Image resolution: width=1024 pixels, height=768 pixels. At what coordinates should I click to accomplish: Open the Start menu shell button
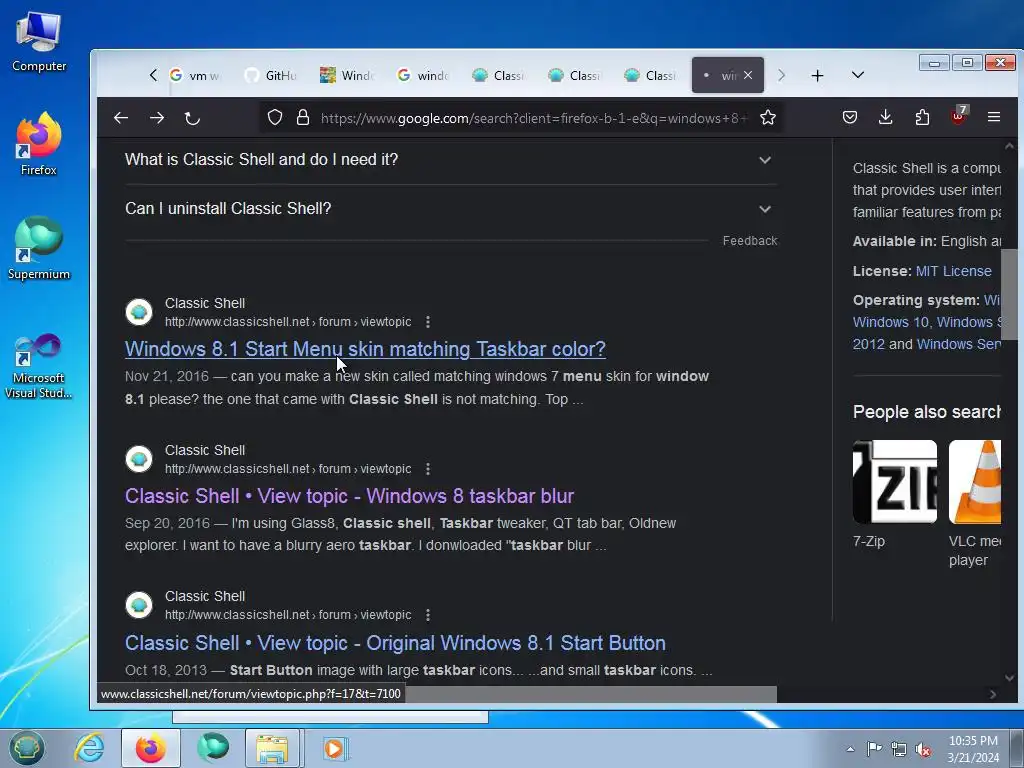pyautogui.click(x=26, y=748)
